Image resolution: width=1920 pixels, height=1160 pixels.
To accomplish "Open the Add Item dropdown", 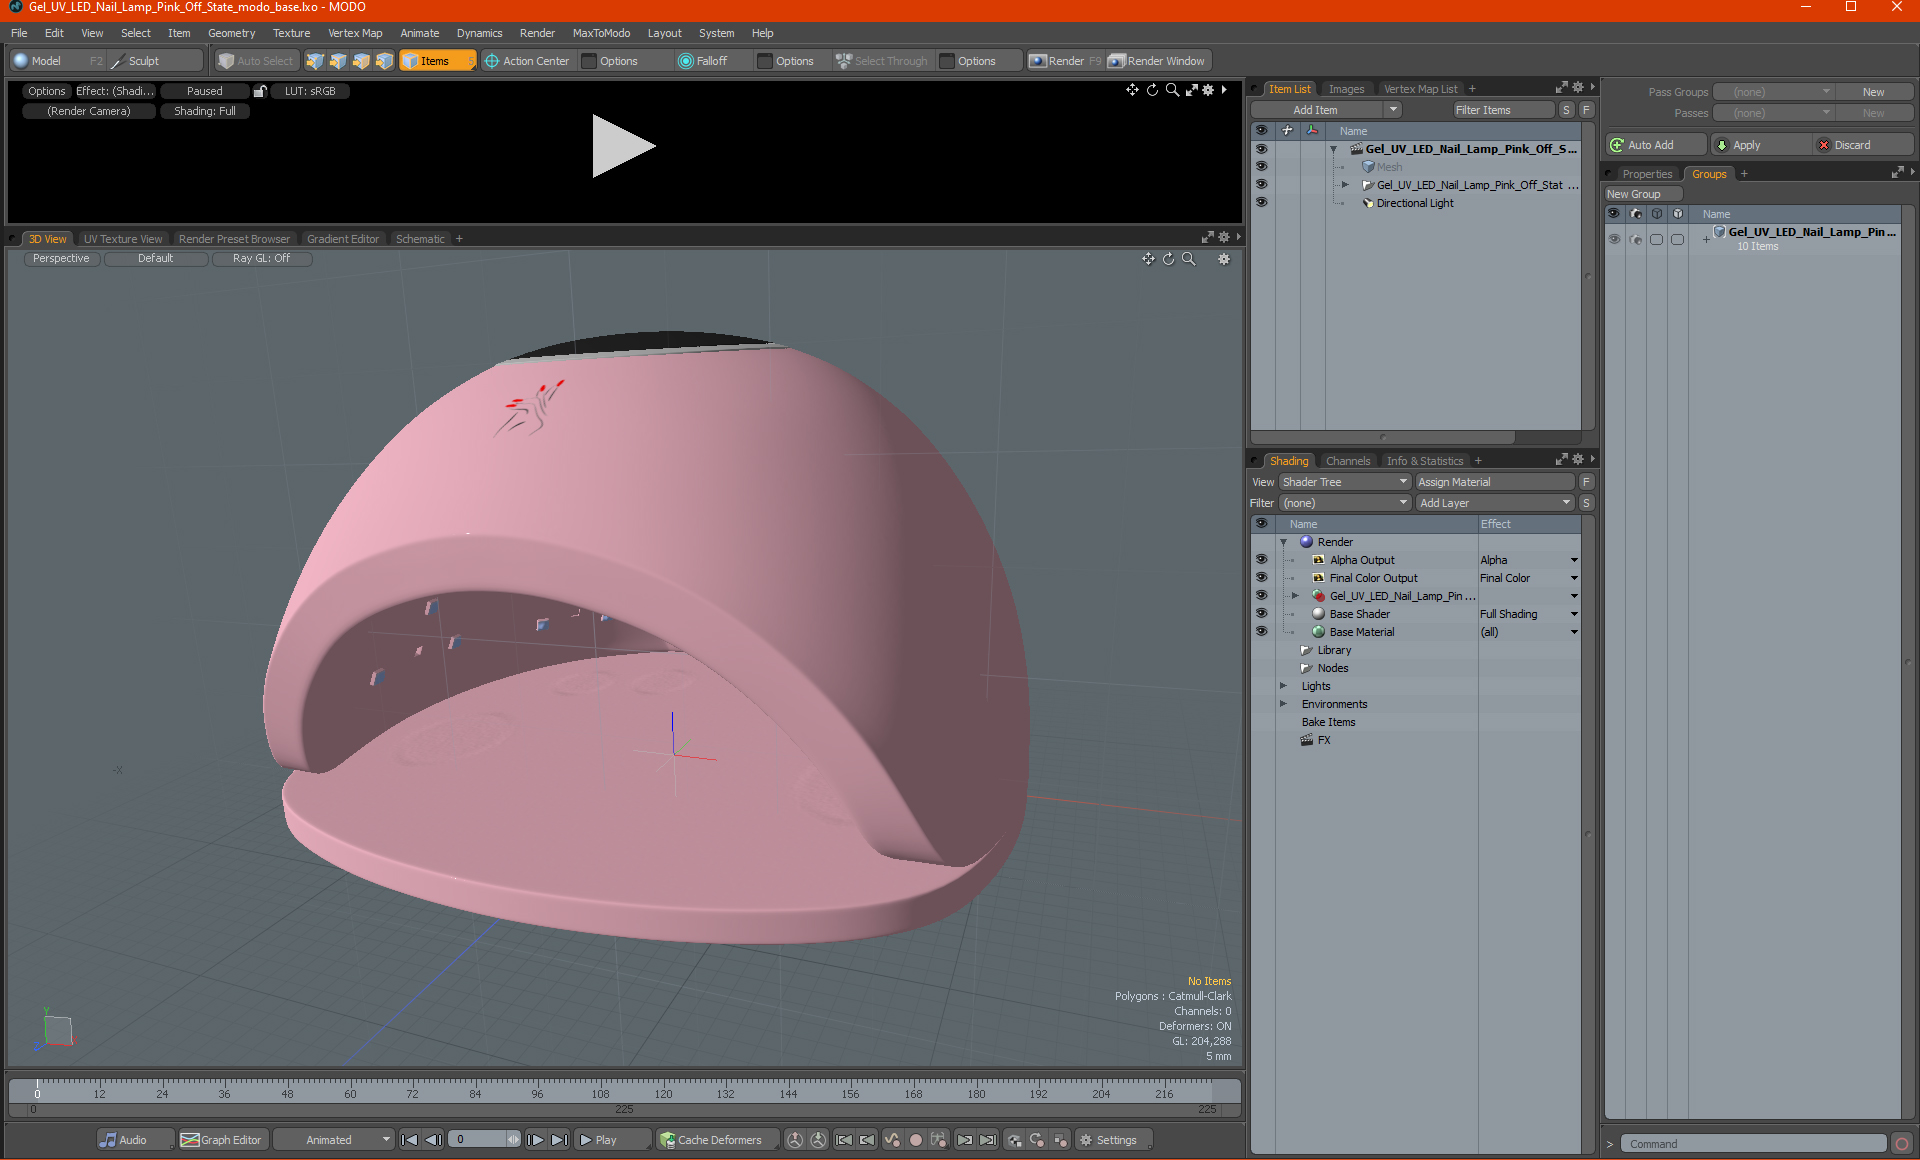I will pos(1326,110).
